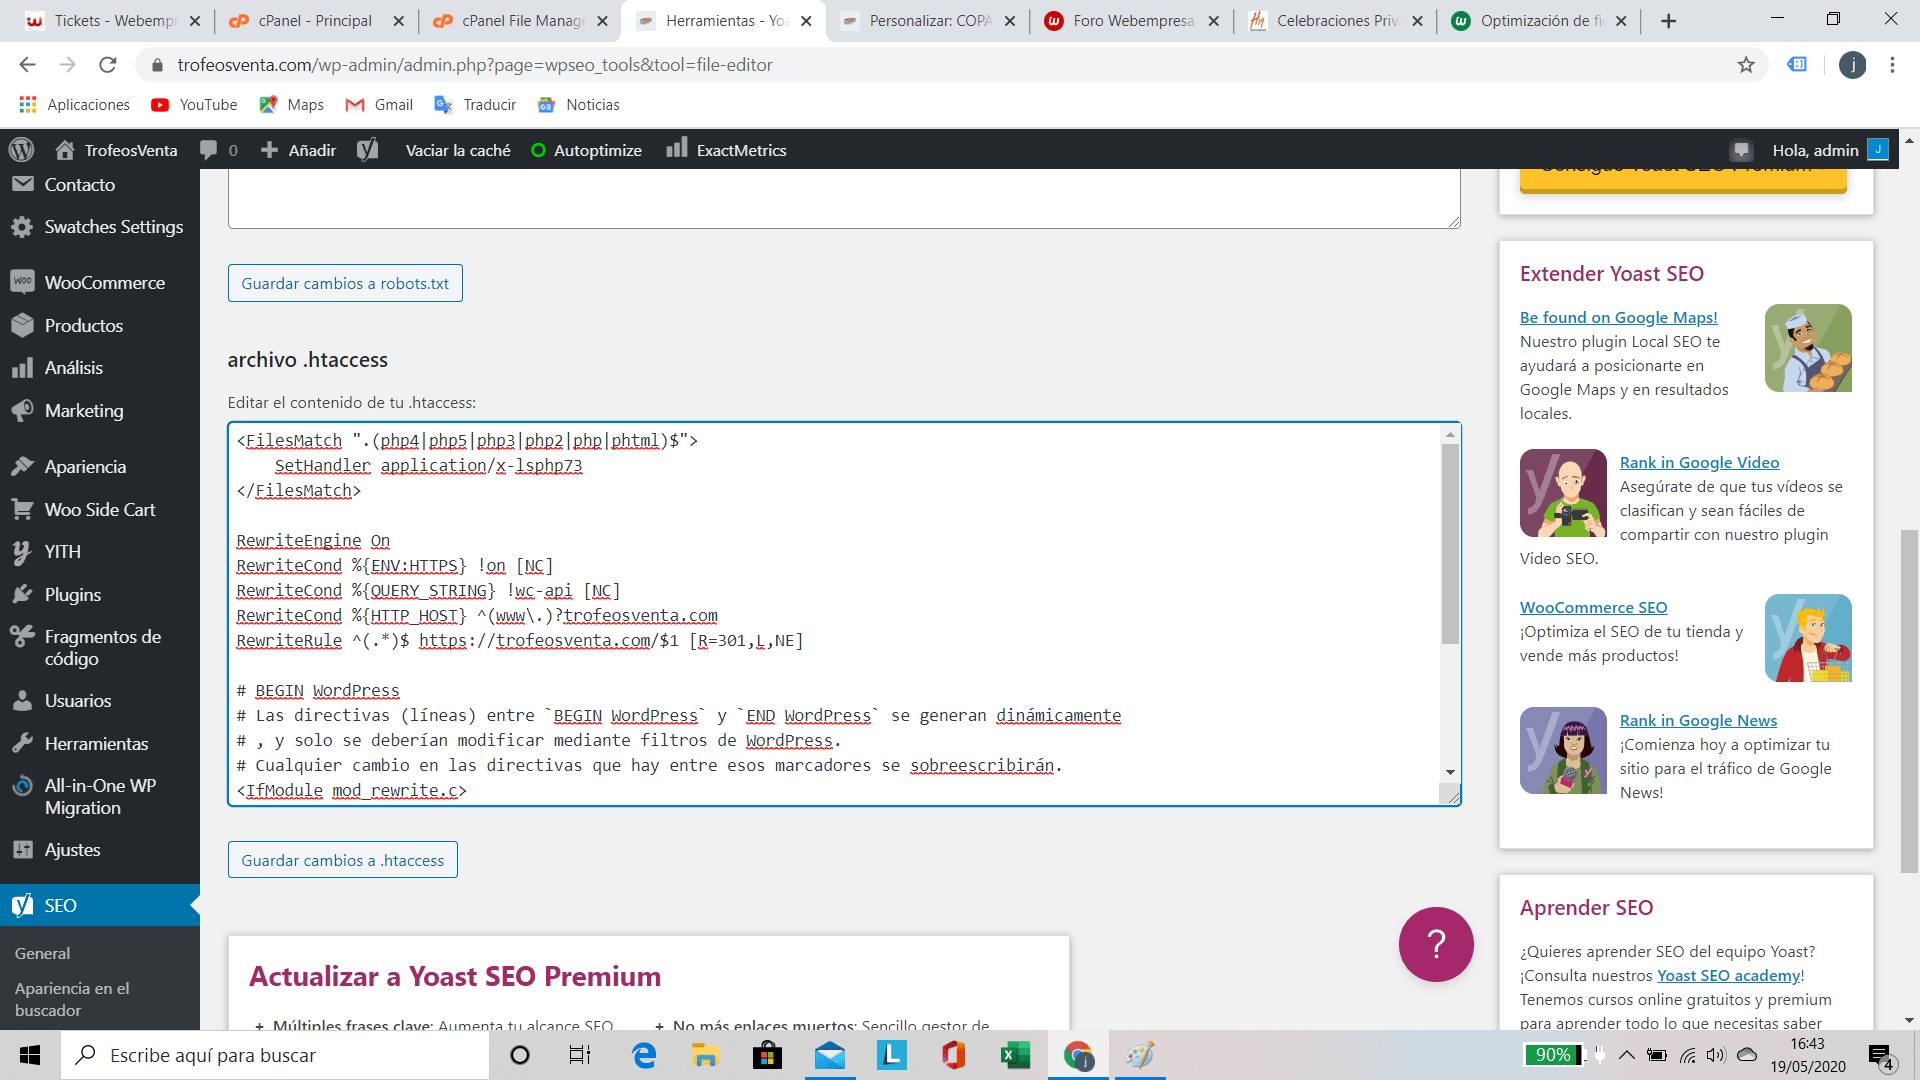
Task: Click the News SEO reporter thumbnail
Action: click(1563, 751)
